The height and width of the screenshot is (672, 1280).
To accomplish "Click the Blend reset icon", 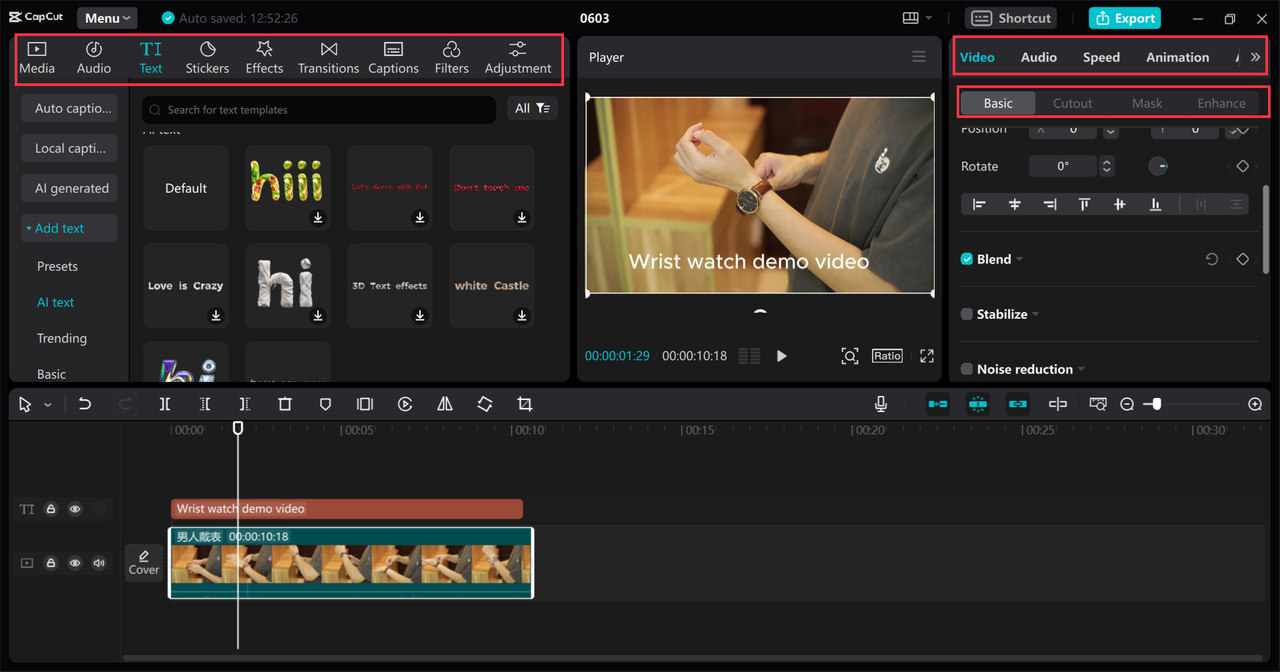I will [x=1212, y=259].
